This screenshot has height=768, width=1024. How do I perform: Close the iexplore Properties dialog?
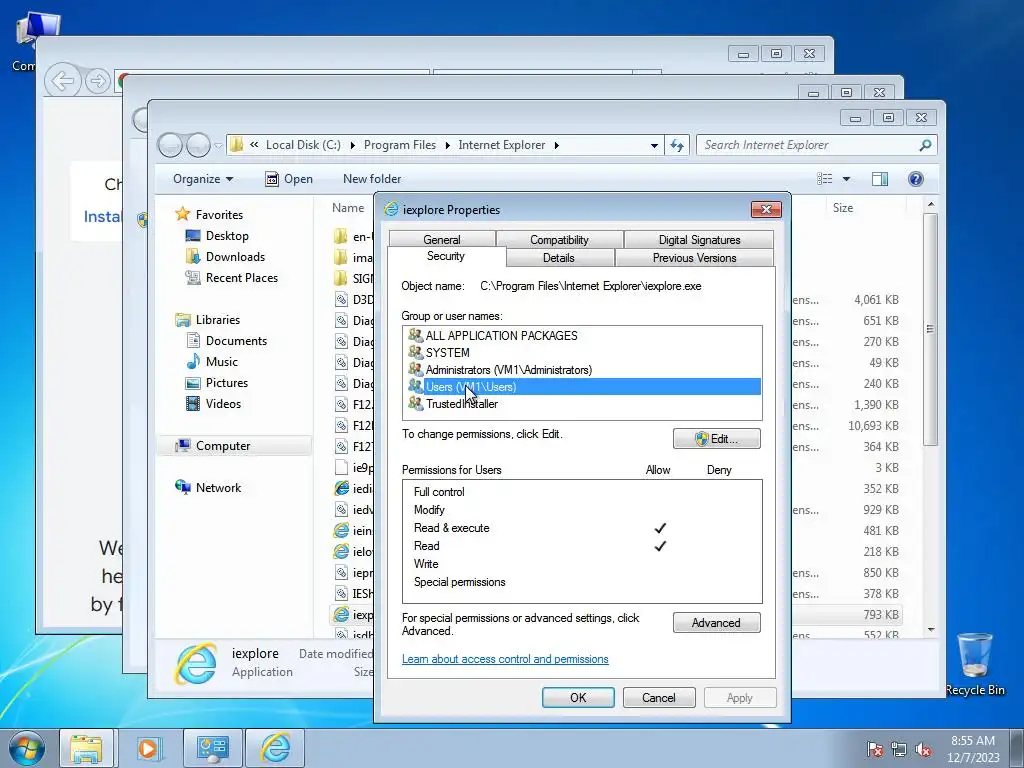pyautogui.click(x=766, y=209)
